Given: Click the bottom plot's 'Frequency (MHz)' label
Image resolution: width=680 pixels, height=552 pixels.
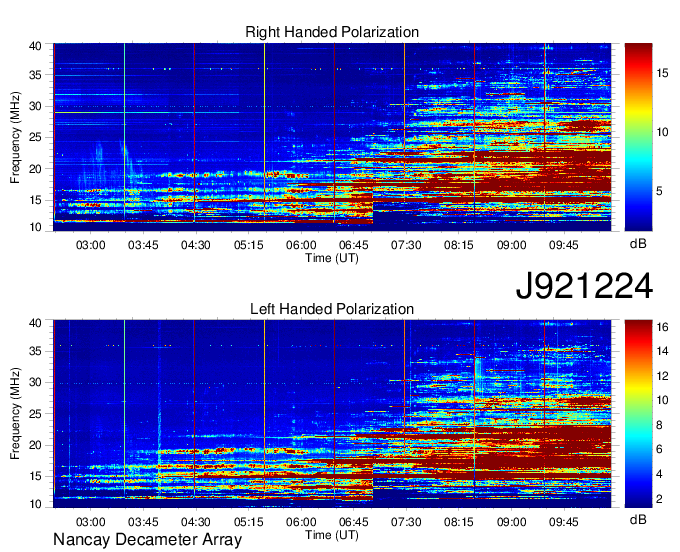Looking at the screenshot, I should [15, 414].
